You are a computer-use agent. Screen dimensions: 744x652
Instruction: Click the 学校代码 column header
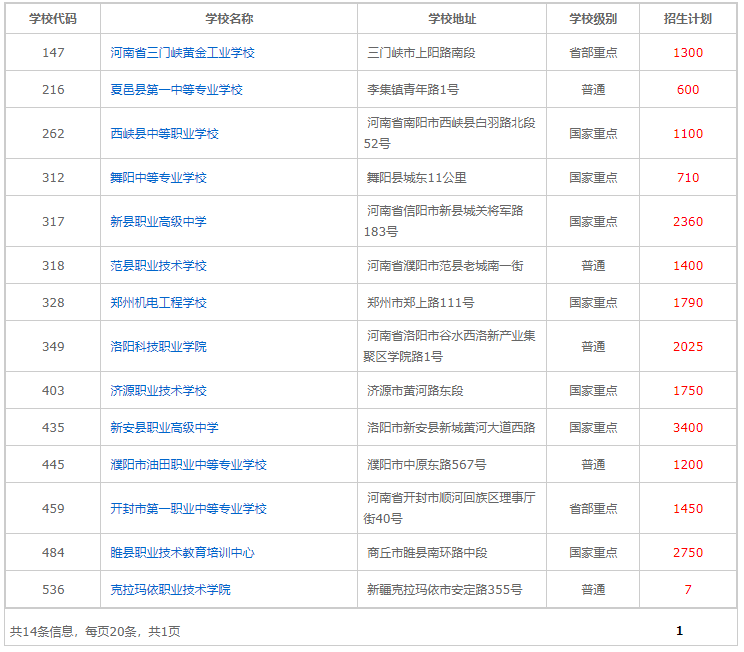click(53, 19)
